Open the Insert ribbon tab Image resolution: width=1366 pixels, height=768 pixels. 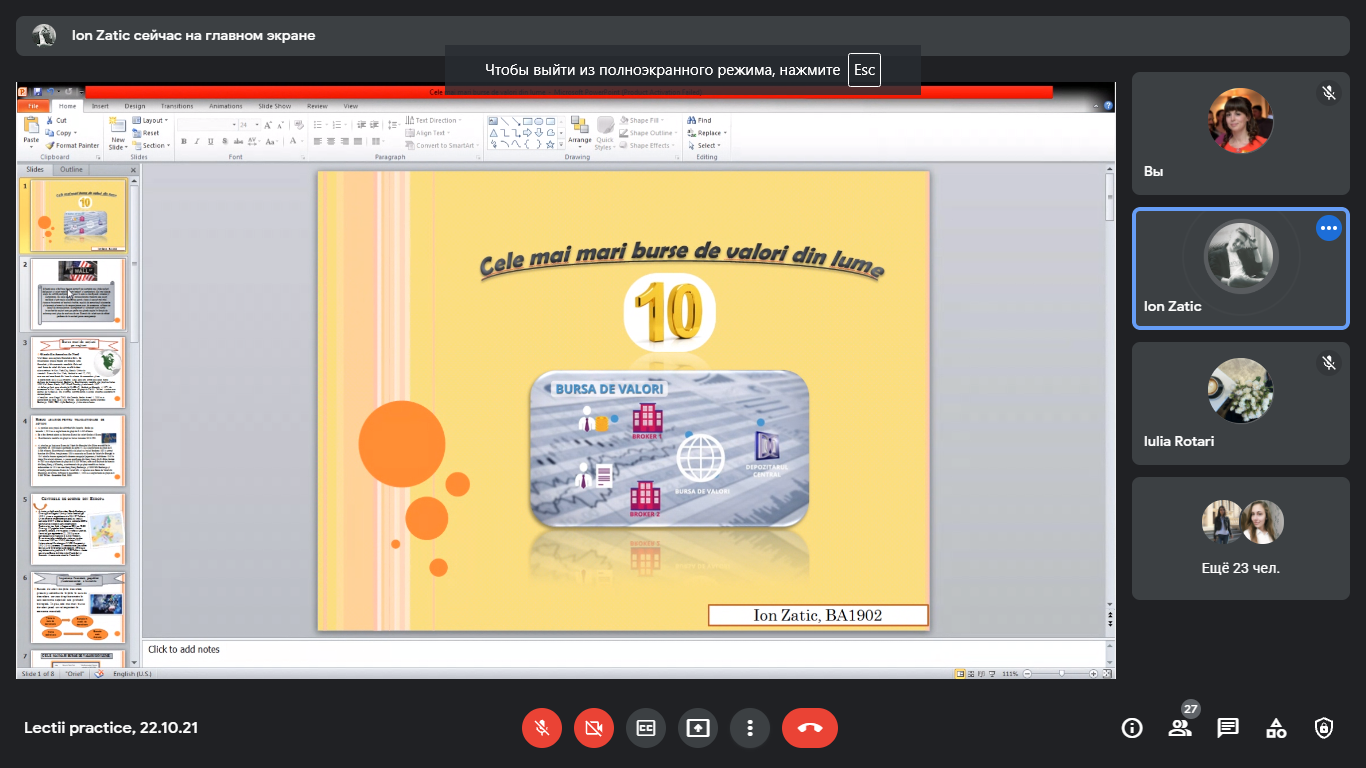tap(100, 106)
